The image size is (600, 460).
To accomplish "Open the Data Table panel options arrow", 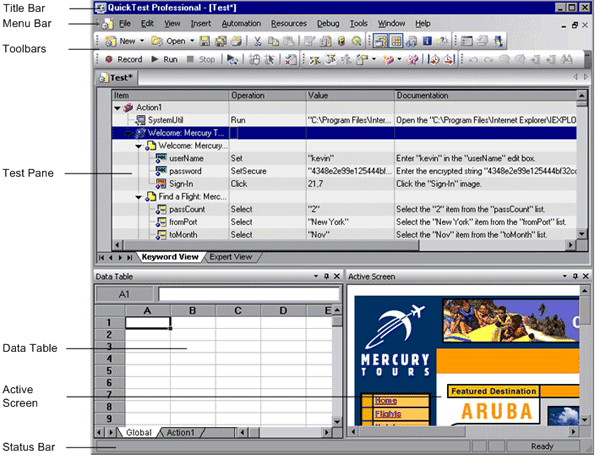I will [x=316, y=276].
